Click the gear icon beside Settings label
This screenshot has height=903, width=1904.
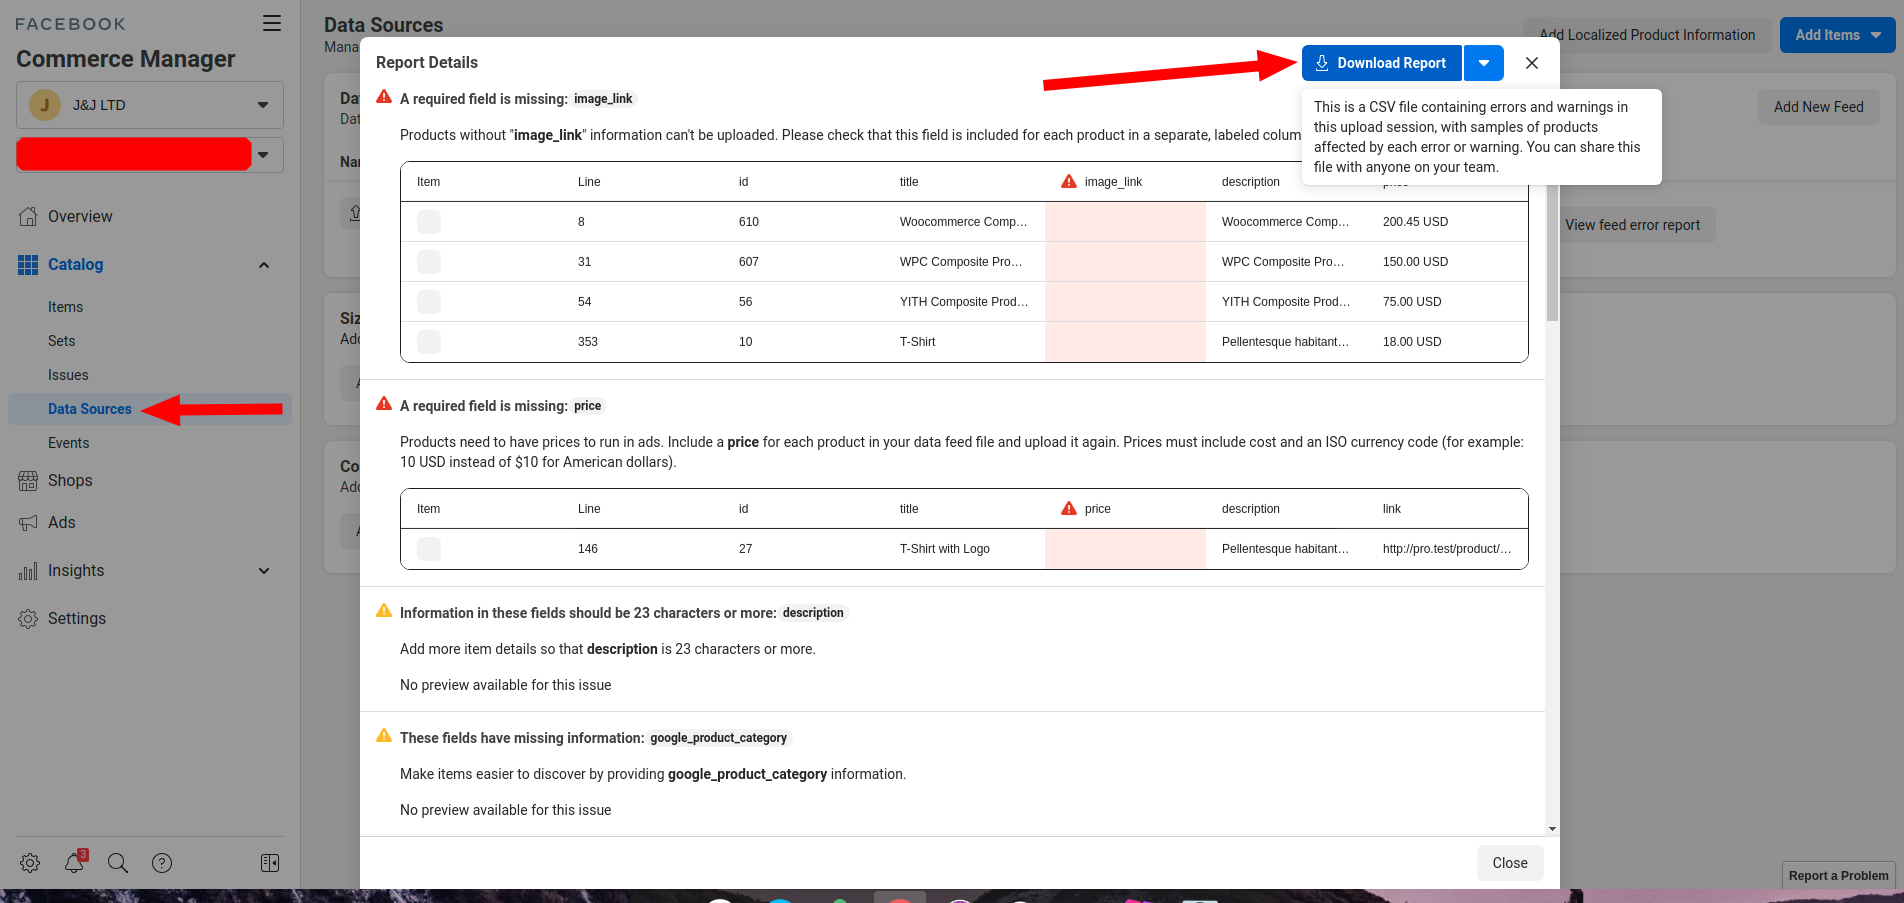[28, 619]
